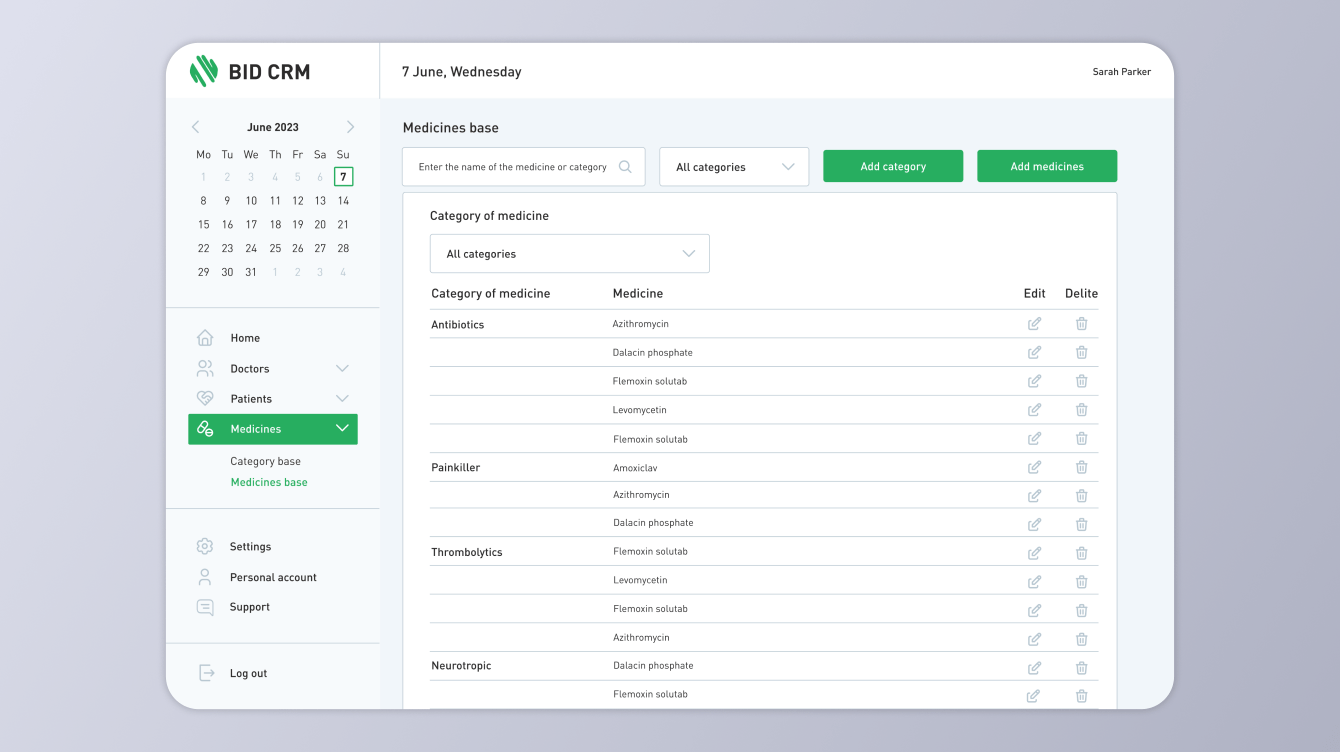Collapse the Medicines submenu chevron
1340x752 pixels.
point(342,429)
